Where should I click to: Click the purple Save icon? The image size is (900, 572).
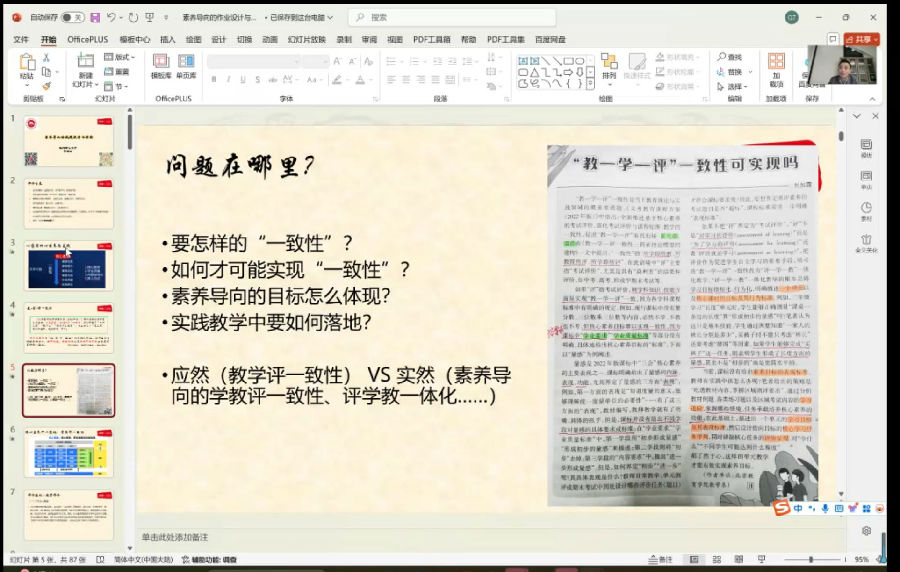94,17
